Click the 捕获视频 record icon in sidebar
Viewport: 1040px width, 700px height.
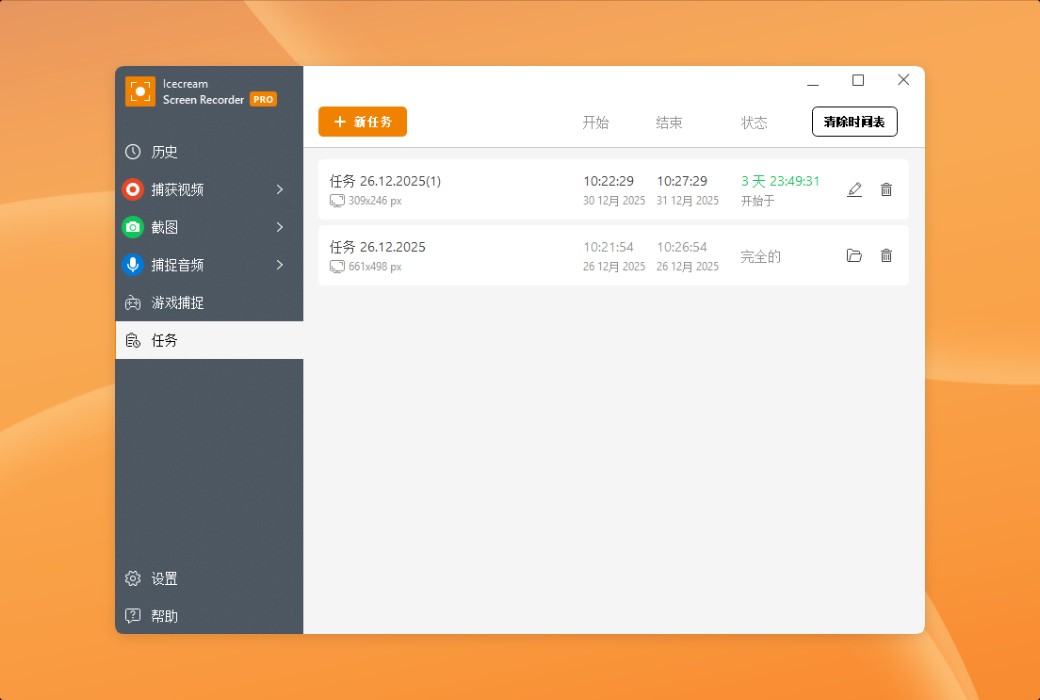133,189
